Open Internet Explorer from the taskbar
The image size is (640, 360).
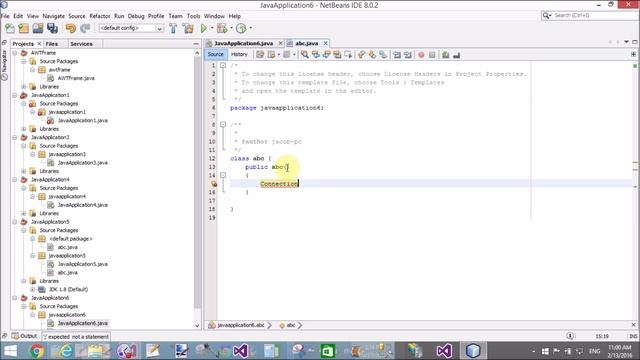point(64,351)
